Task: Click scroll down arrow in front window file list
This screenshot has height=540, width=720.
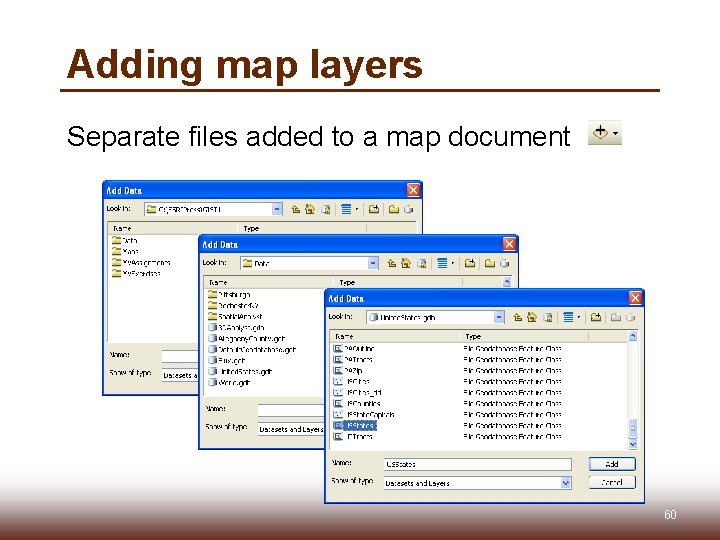Action: click(x=633, y=444)
